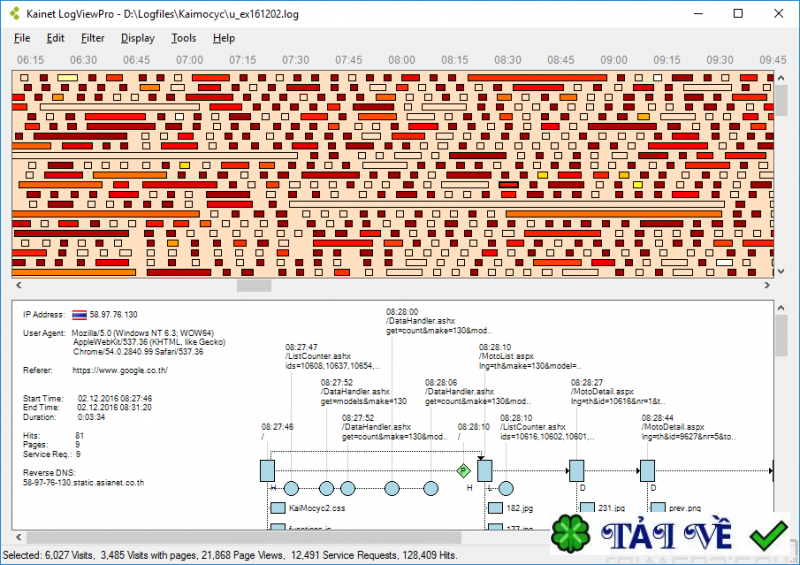The width and height of the screenshot is (800, 565).
Task: Click the Thailand flag icon beside the IP address
Action: pyautogui.click(x=79, y=315)
